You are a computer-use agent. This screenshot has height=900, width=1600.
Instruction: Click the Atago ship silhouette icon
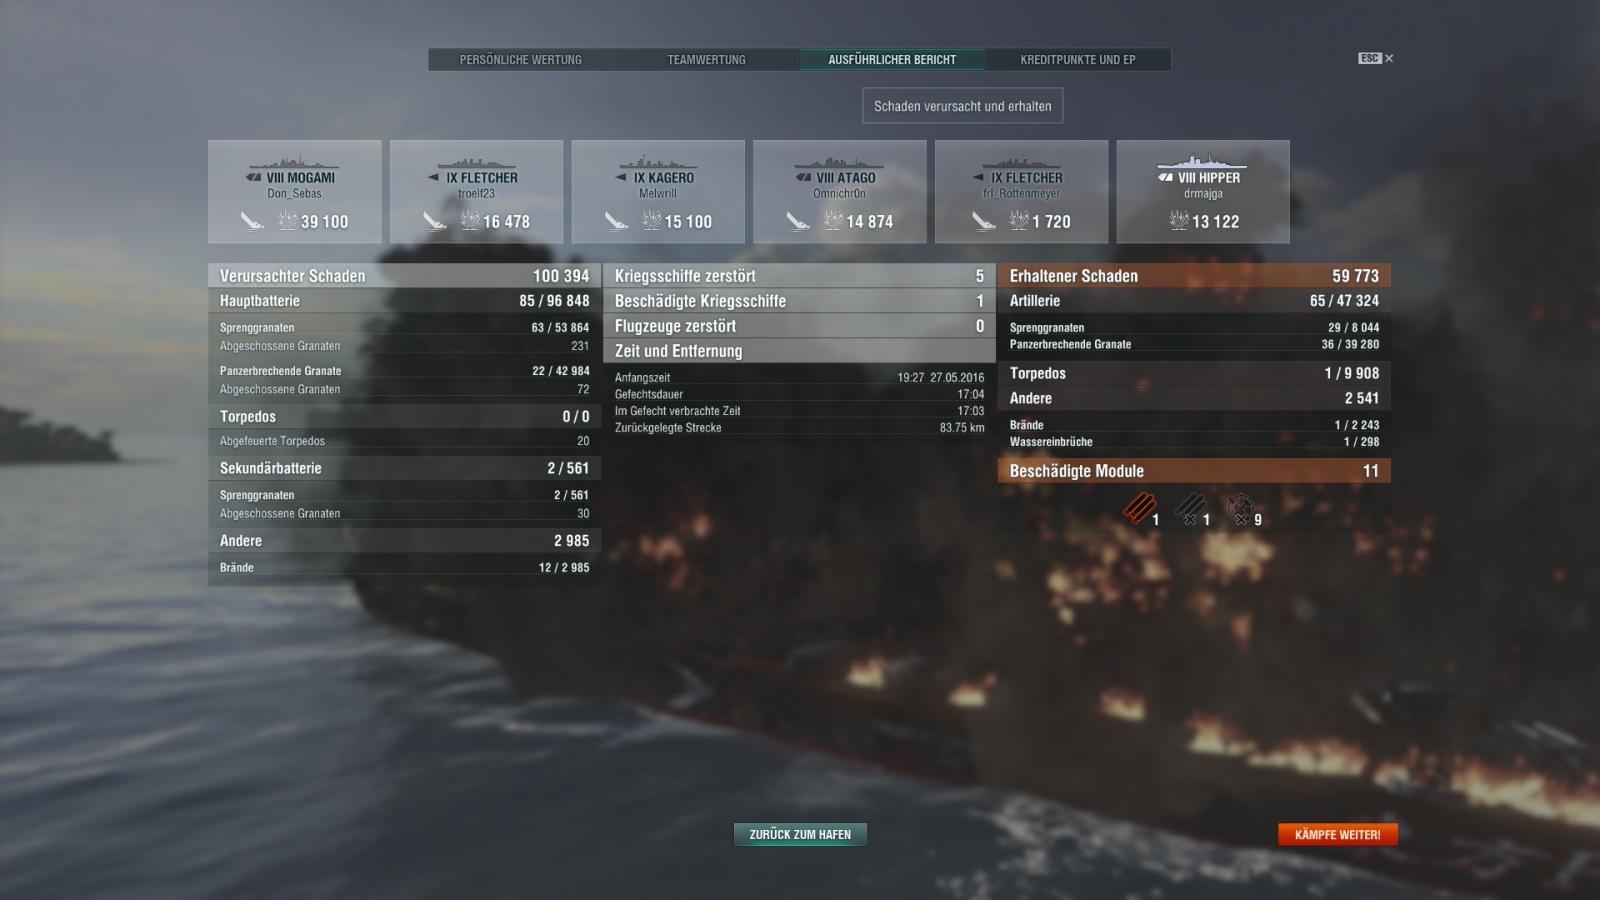click(x=838, y=162)
